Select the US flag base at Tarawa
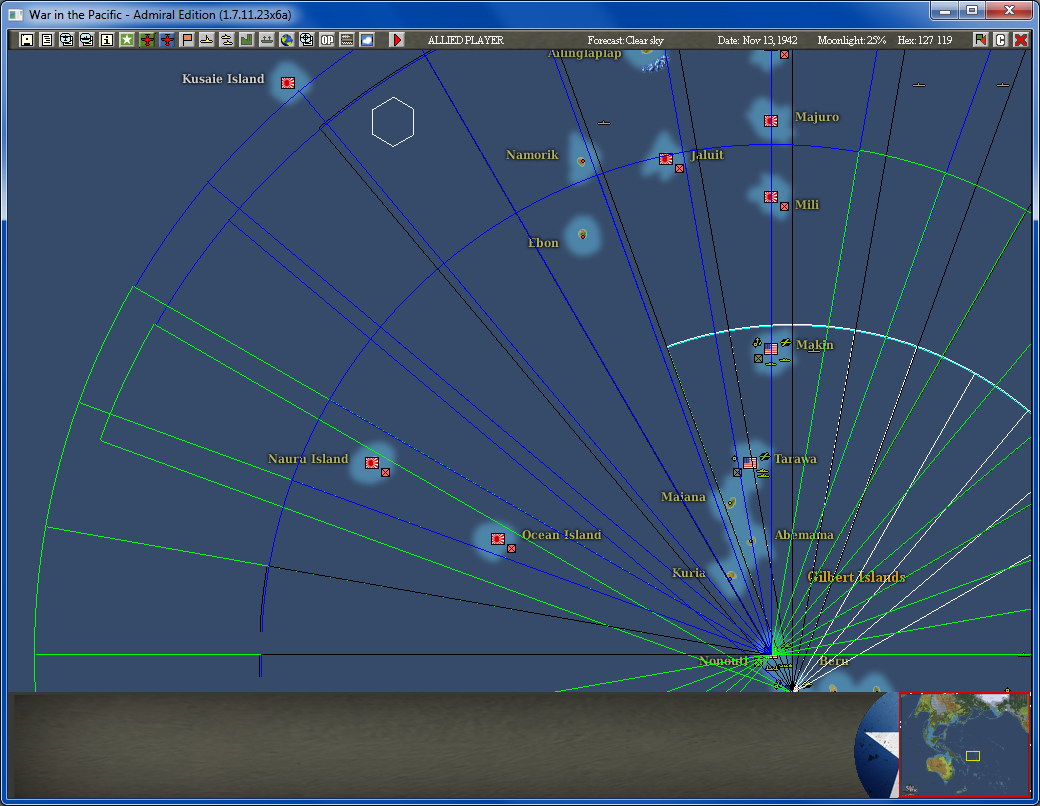The height and width of the screenshot is (806, 1040). point(750,463)
